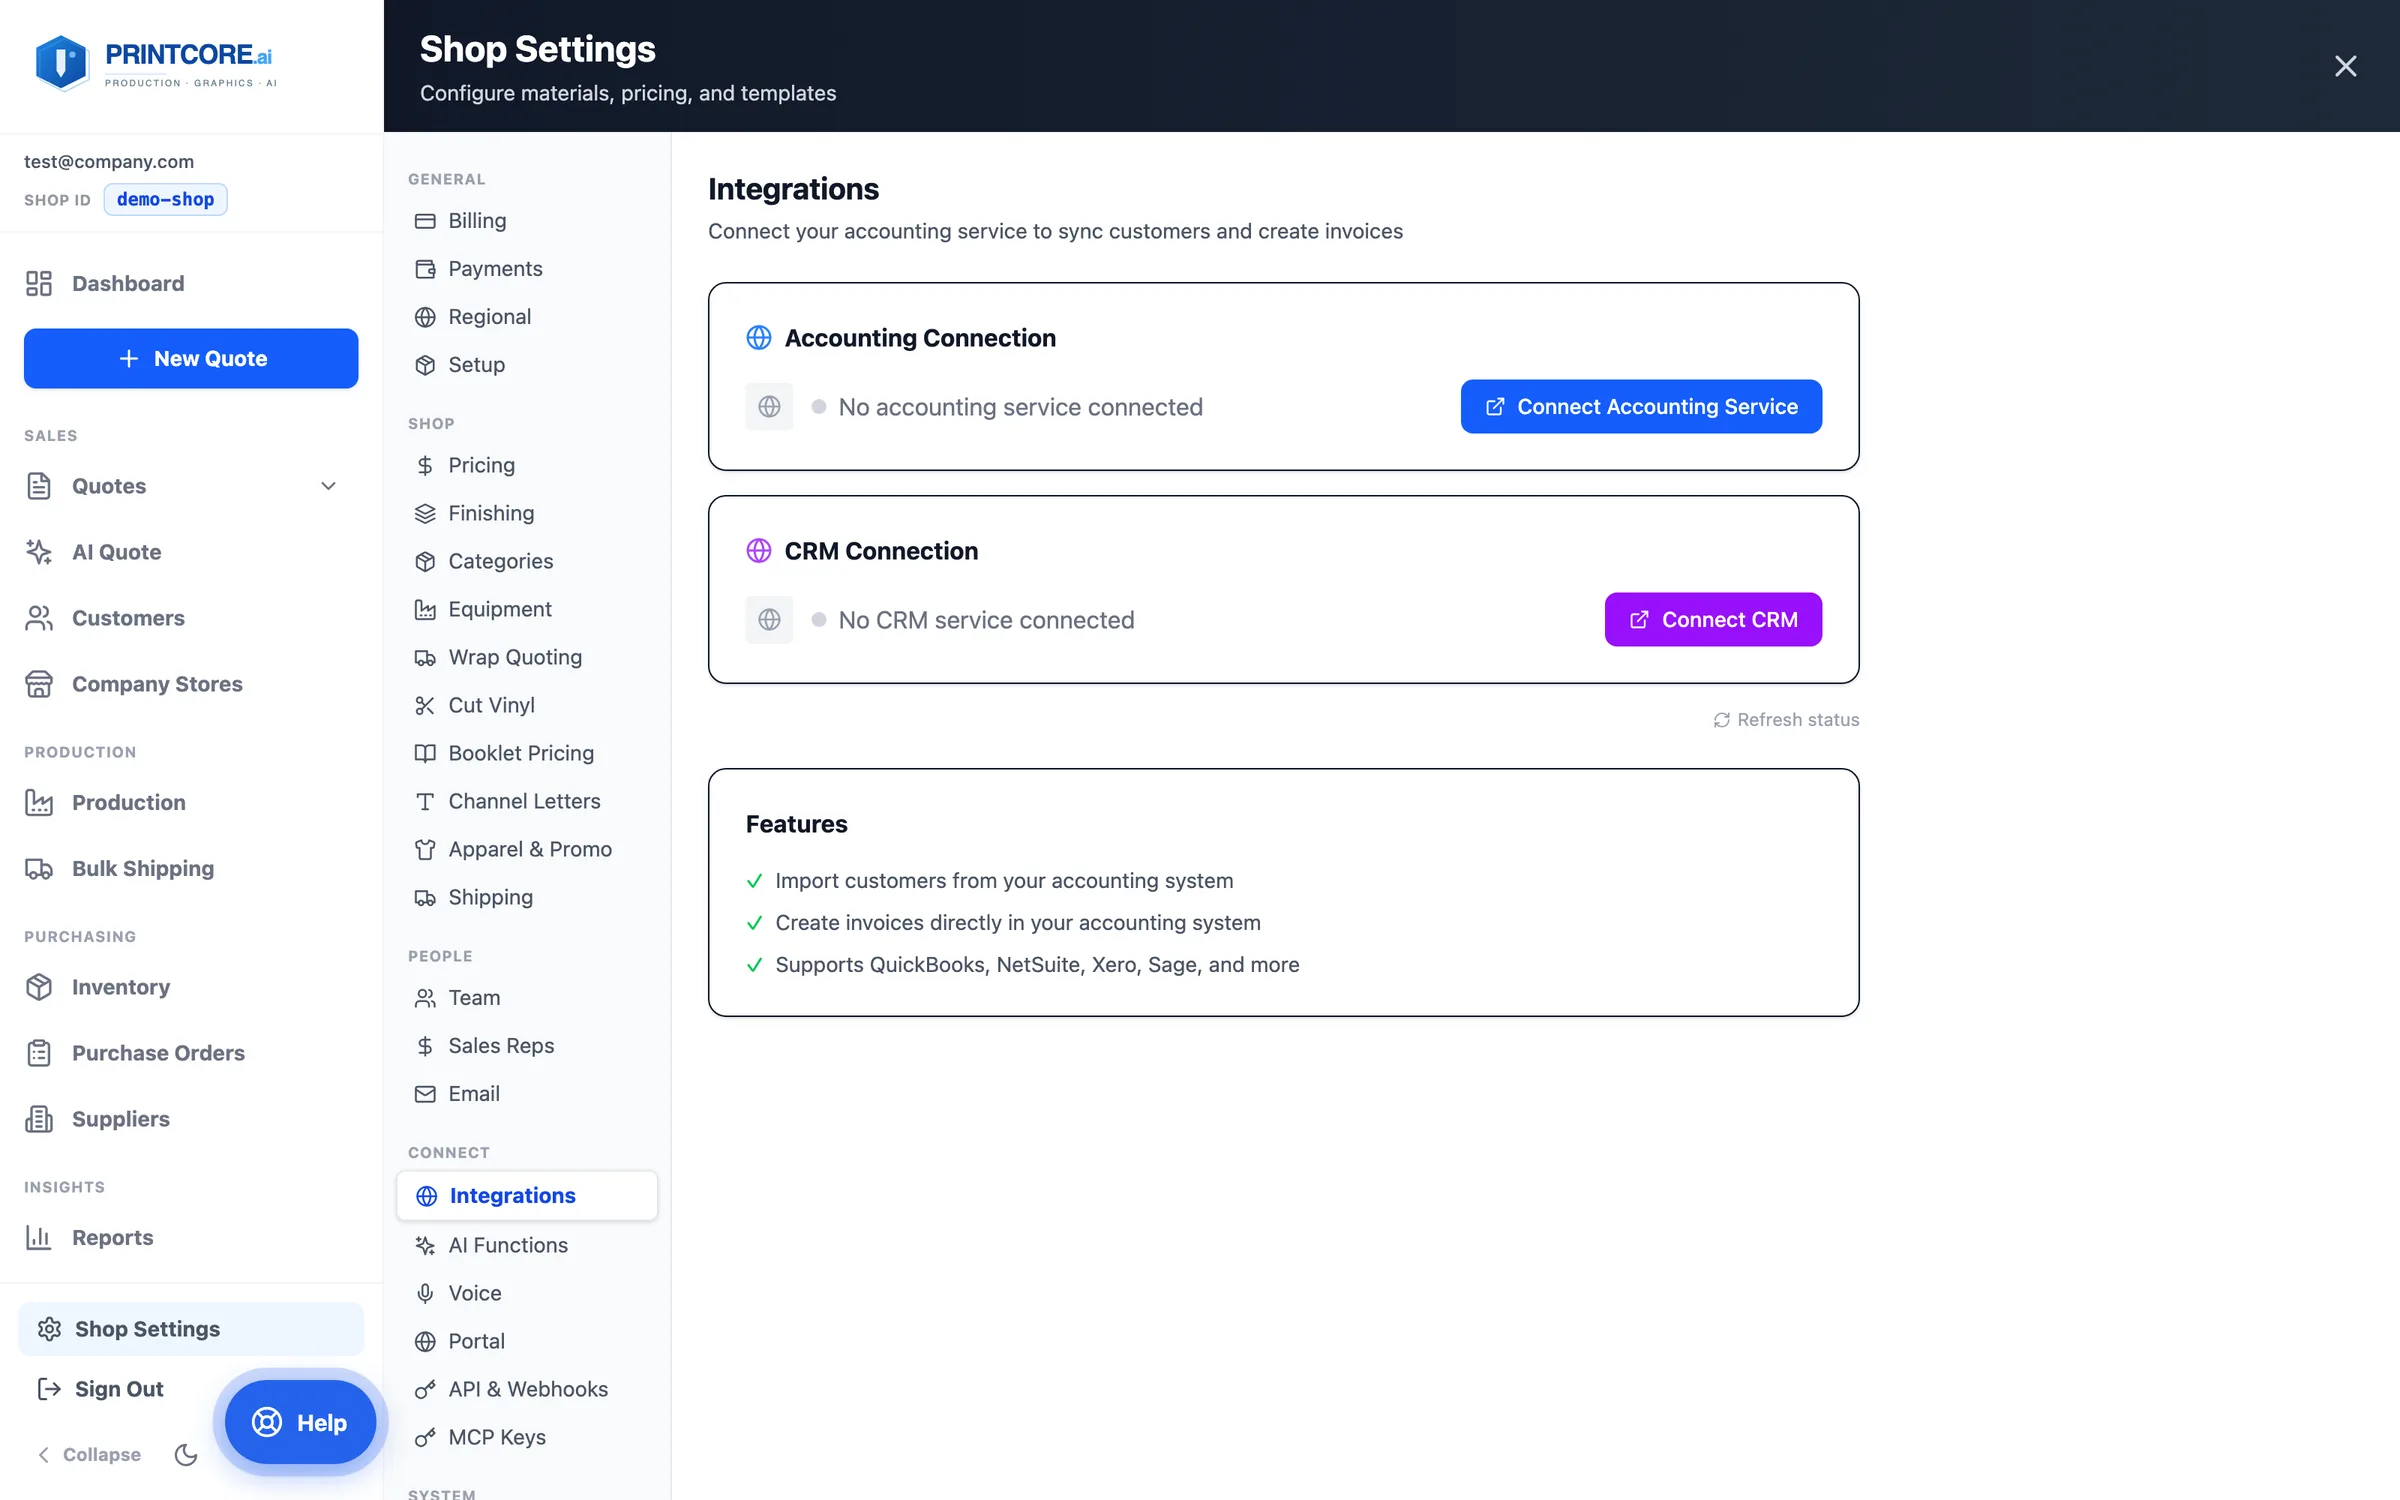The height and width of the screenshot is (1500, 2400).
Task: Click the purple CRM Connection globe icon
Action: (x=759, y=551)
